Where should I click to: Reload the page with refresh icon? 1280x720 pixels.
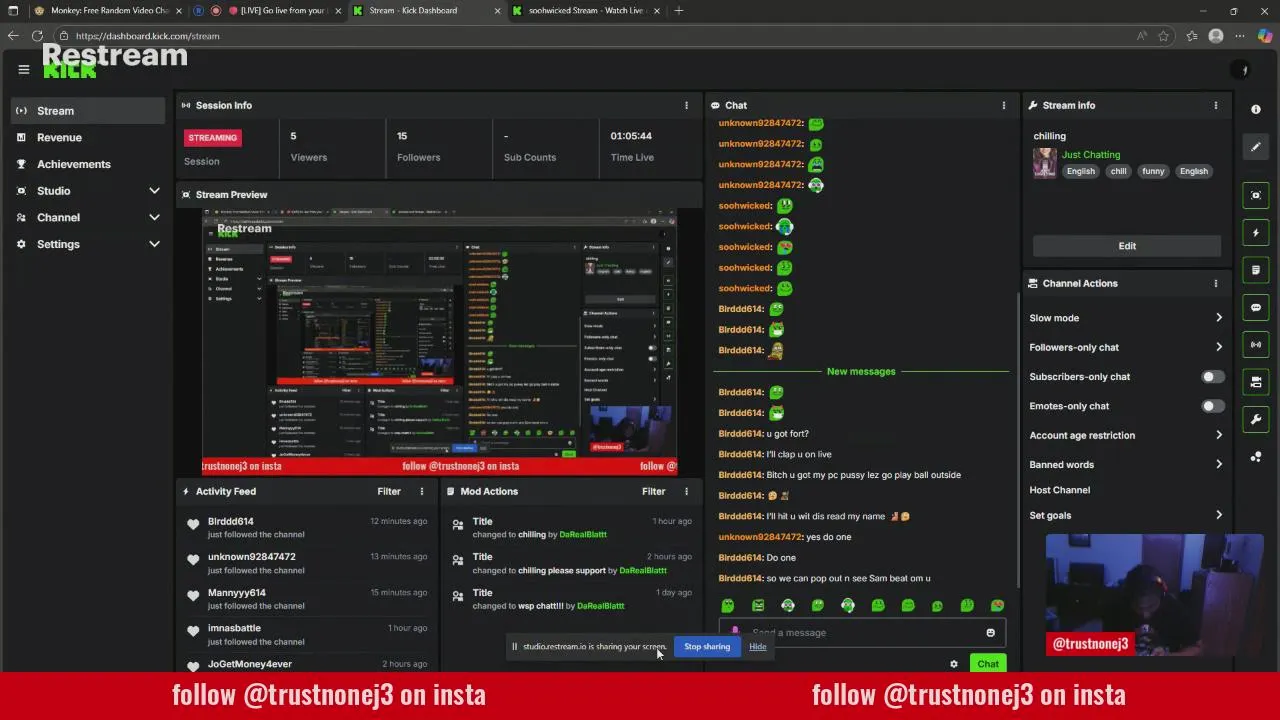37,36
